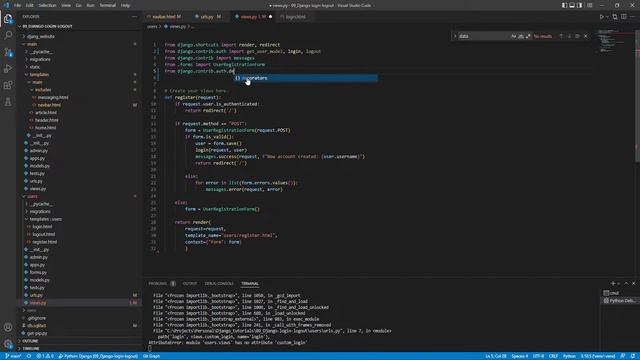
Task: Open the Accounts menu icon
Action: point(8,327)
